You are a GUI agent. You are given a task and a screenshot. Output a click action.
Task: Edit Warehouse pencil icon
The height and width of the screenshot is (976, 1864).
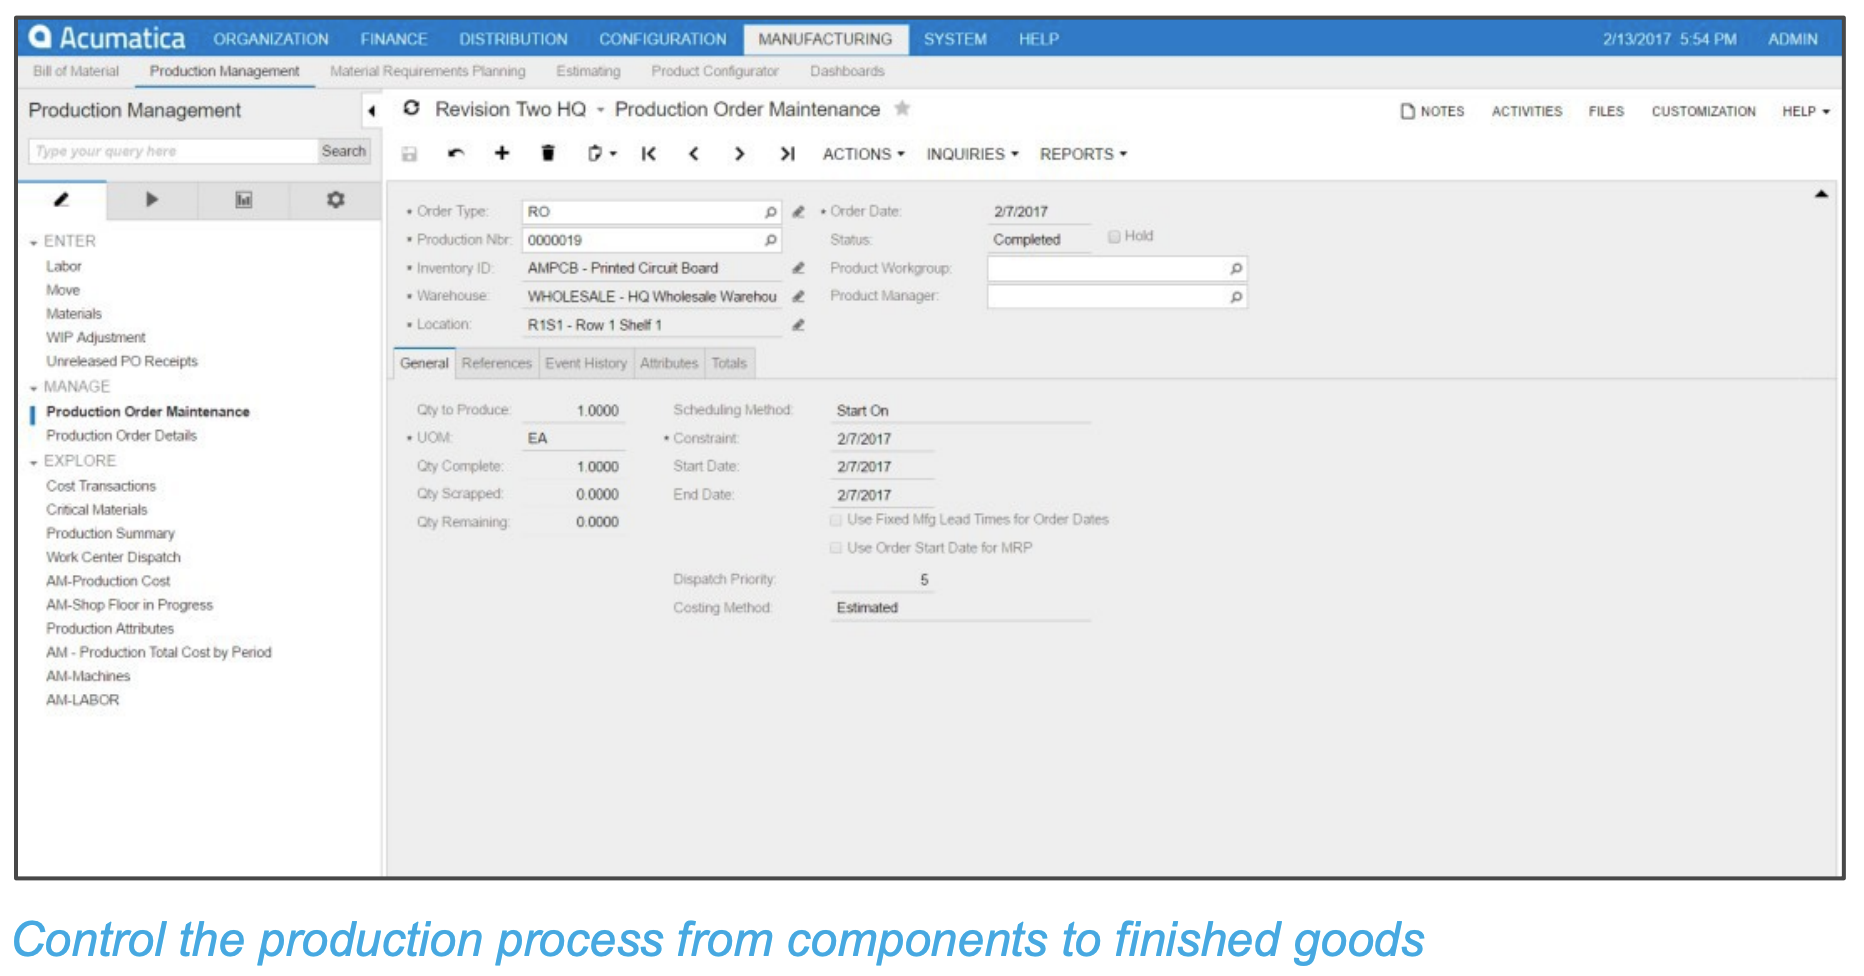[798, 296]
